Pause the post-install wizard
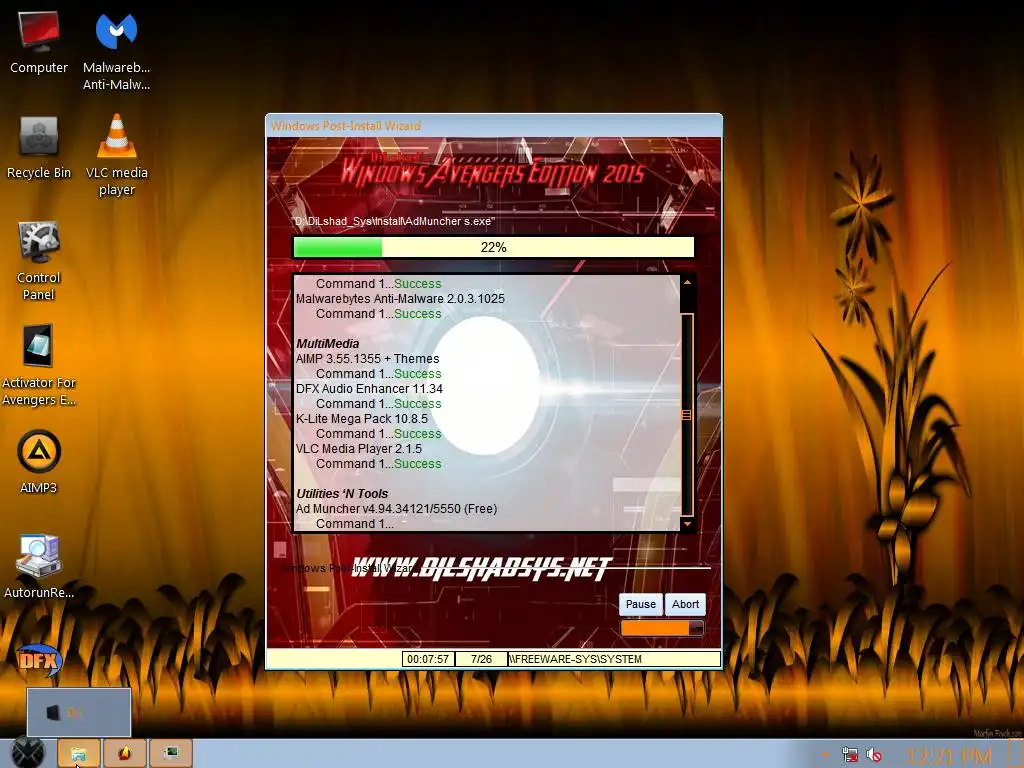 (x=641, y=604)
